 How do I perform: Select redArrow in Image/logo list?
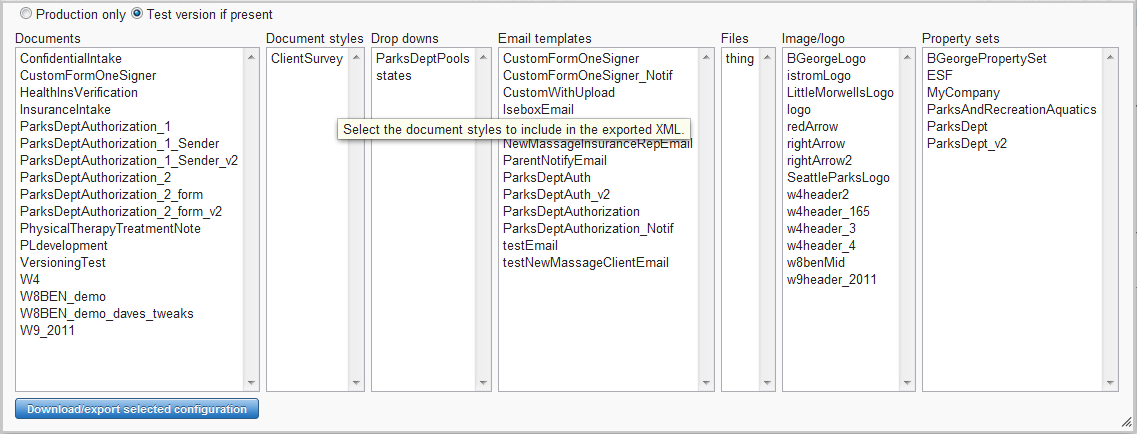pos(812,127)
